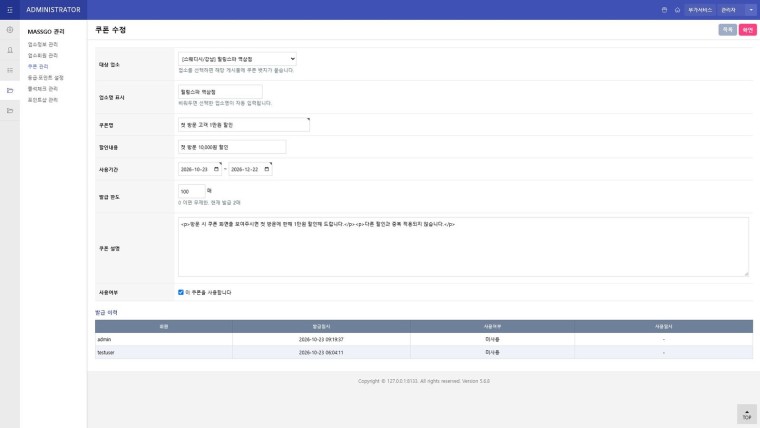
Task: Click the 발급일시 column header
Action: 321,326
